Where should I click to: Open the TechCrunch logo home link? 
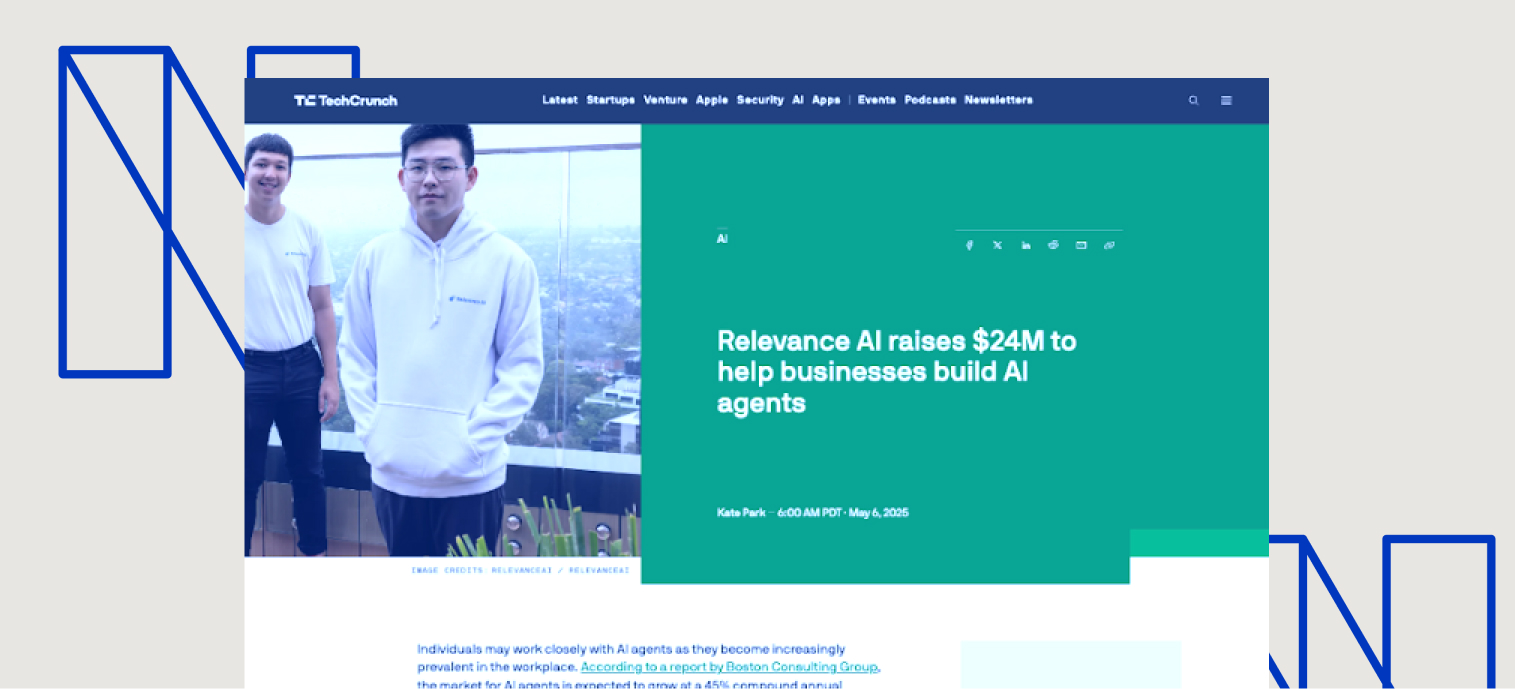345,100
